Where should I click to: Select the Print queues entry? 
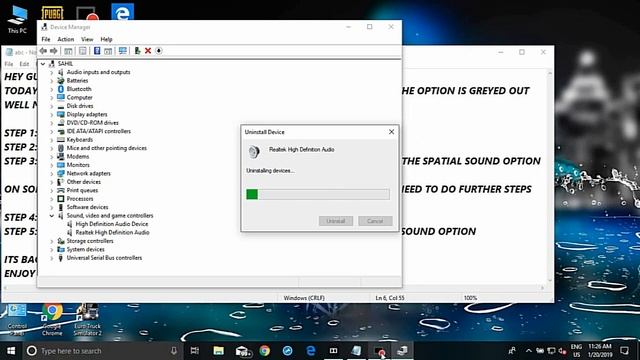(x=82, y=190)
